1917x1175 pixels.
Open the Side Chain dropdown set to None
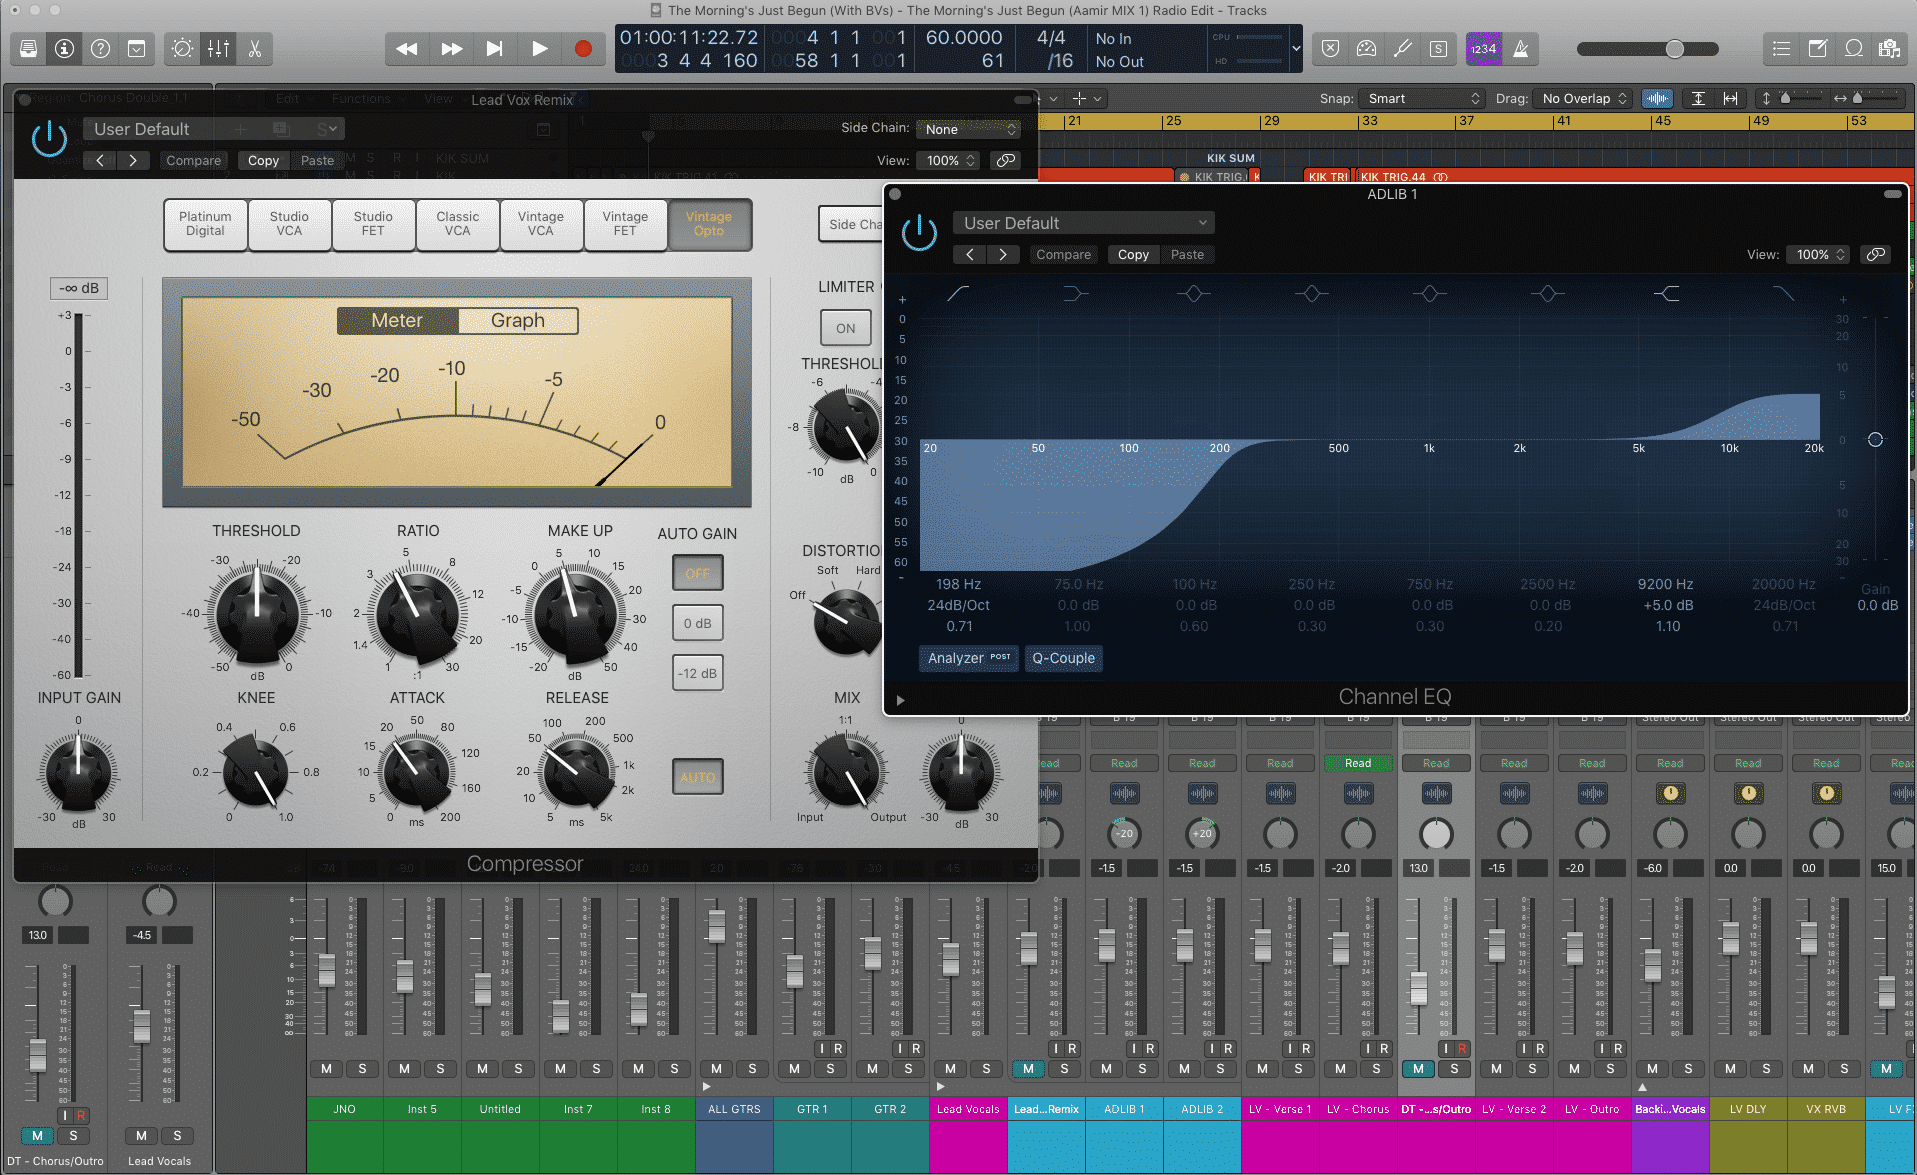pos(966,129)
